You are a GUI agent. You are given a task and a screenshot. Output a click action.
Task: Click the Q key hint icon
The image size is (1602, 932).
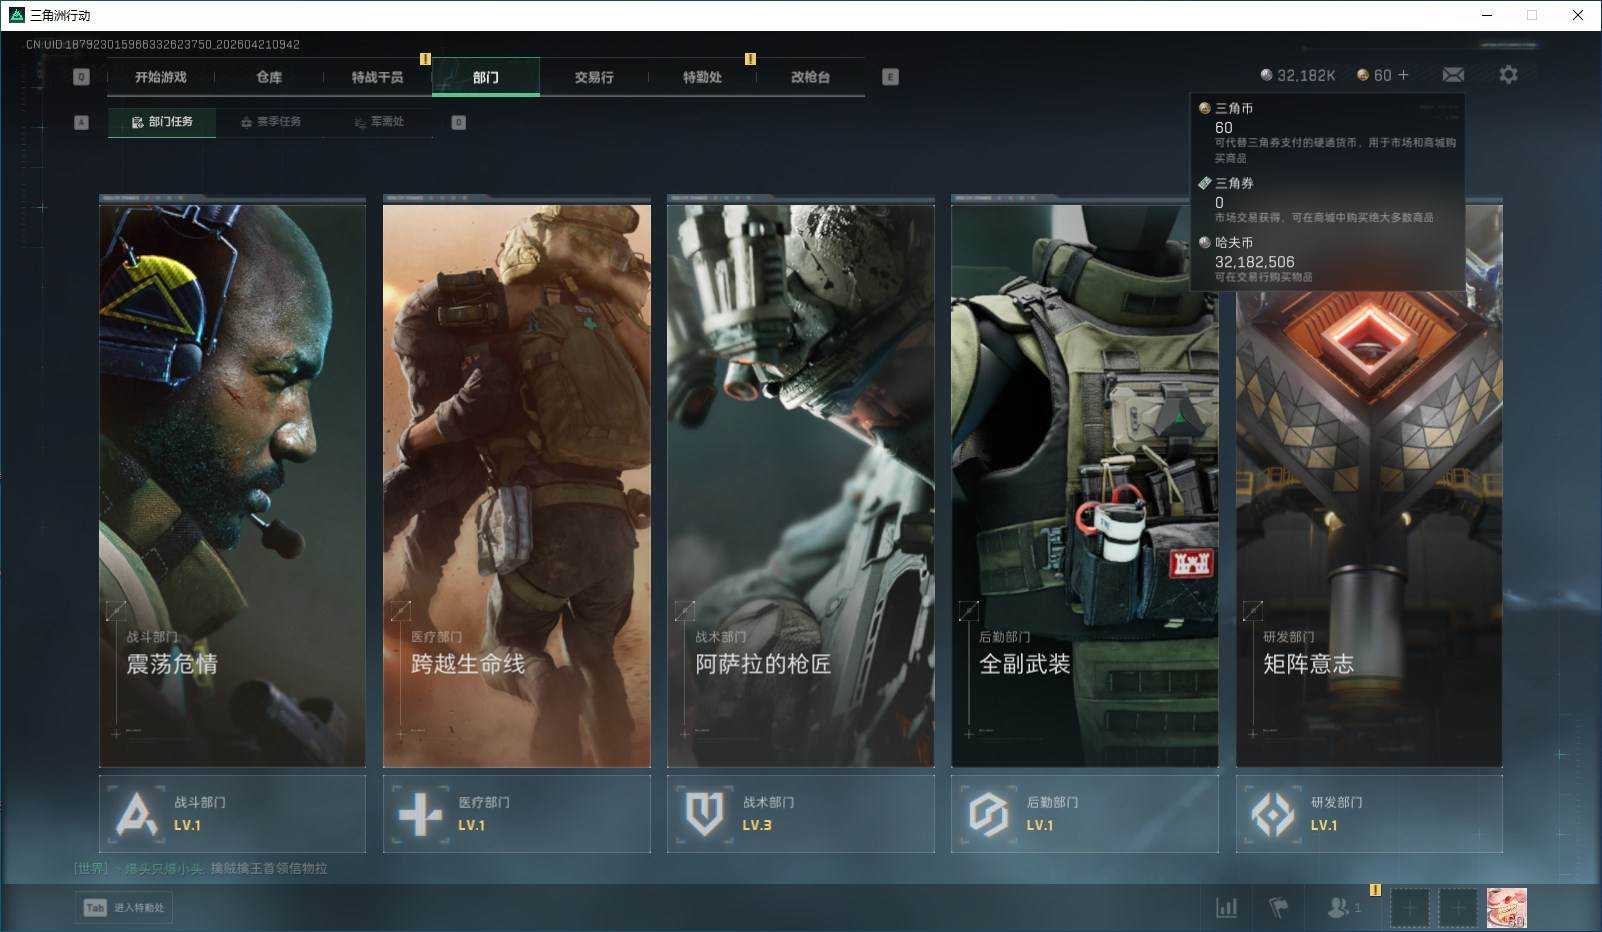pyautogui.click(x=82, y=77)
